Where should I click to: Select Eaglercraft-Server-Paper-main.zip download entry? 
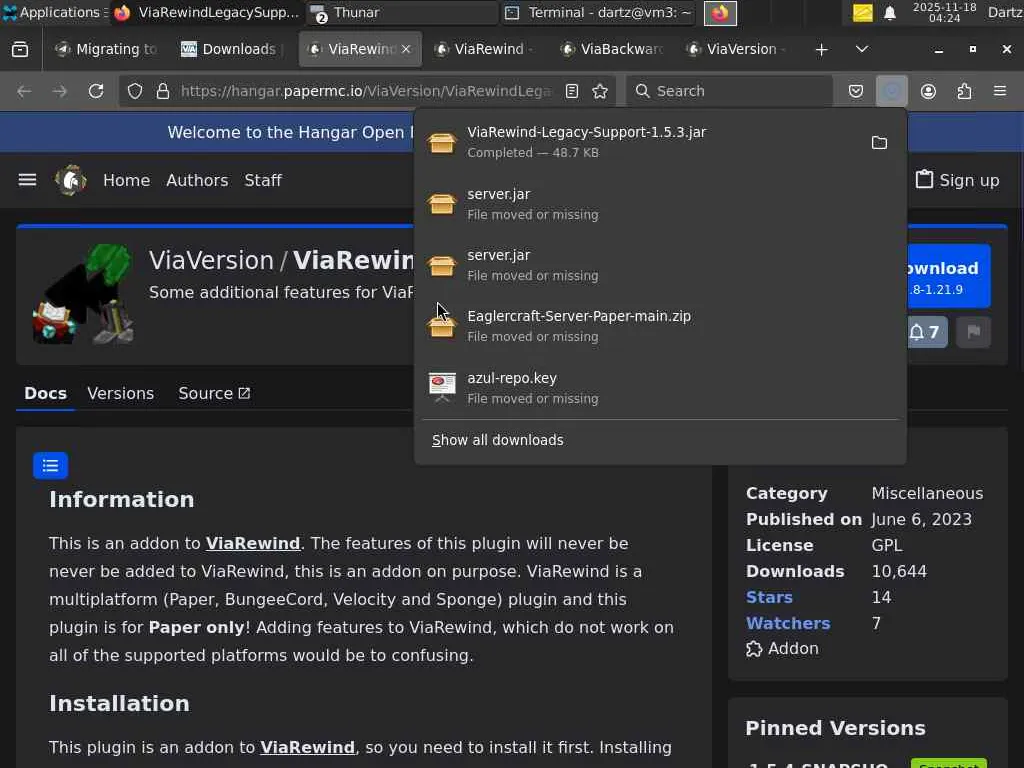point(660,326)
